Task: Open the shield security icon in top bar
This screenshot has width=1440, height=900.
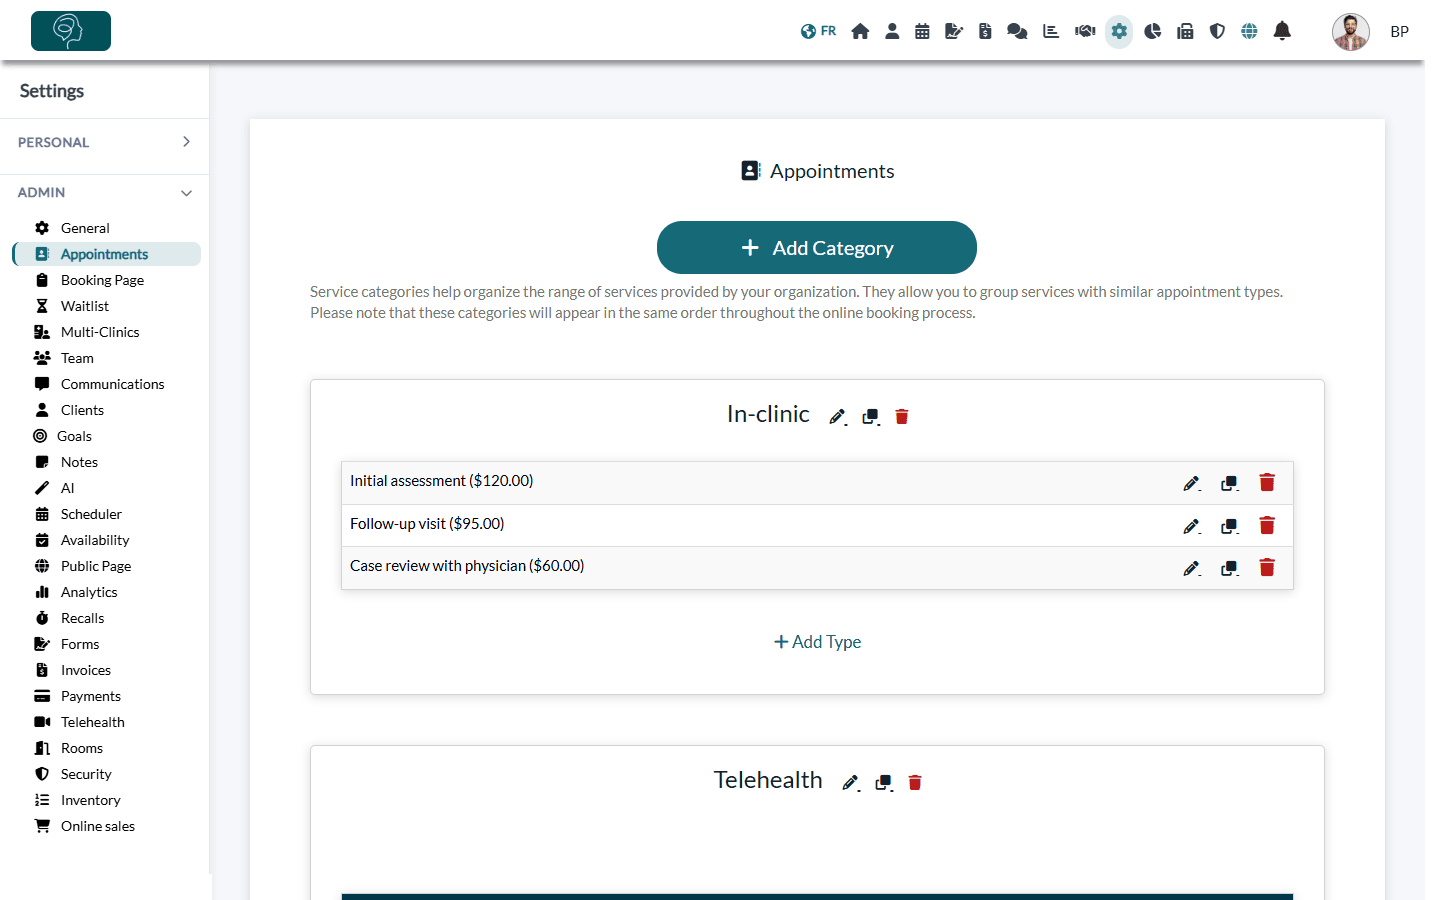Action: [1217, 31]
